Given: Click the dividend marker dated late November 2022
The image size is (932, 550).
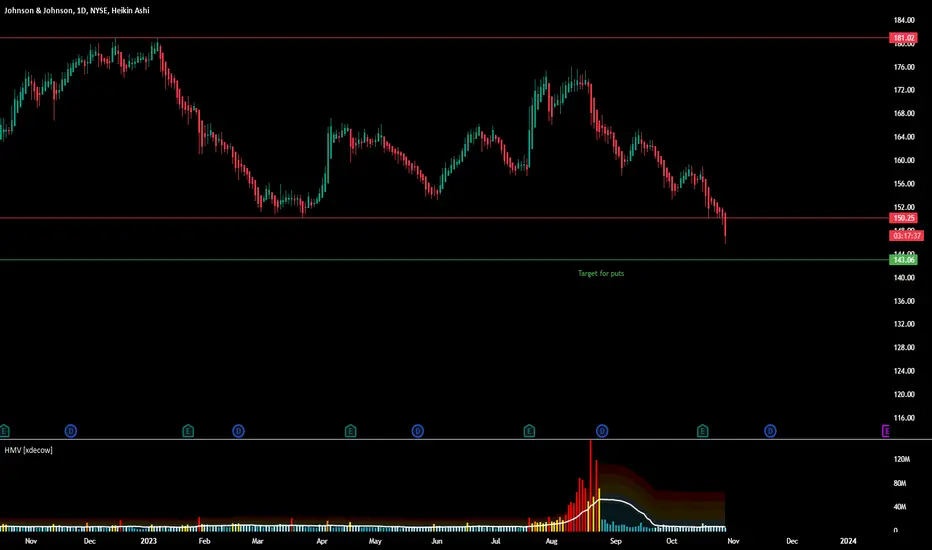Looking at the screenshot, I should (71, 431).
